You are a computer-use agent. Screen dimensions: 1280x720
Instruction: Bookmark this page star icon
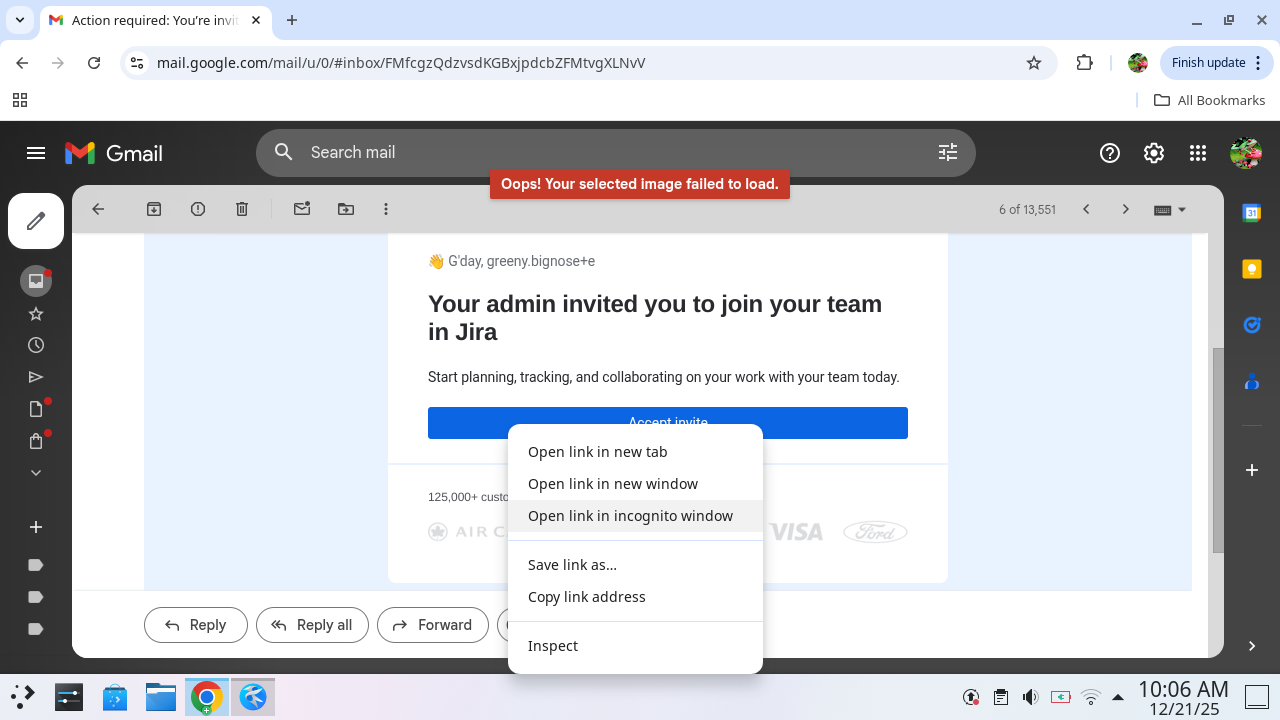coord(1034,63)
